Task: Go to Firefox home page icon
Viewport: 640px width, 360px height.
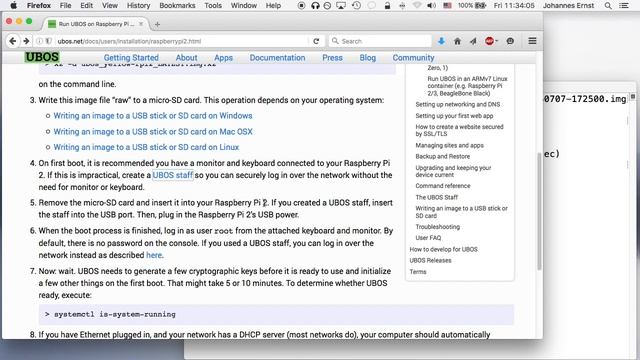Action: 457,41
